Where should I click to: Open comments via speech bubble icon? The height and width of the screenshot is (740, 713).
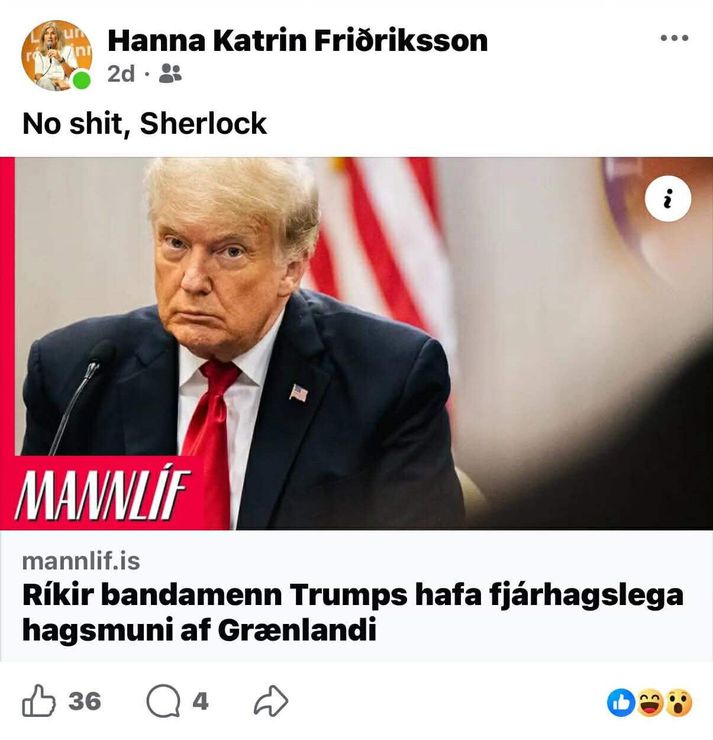163,701
